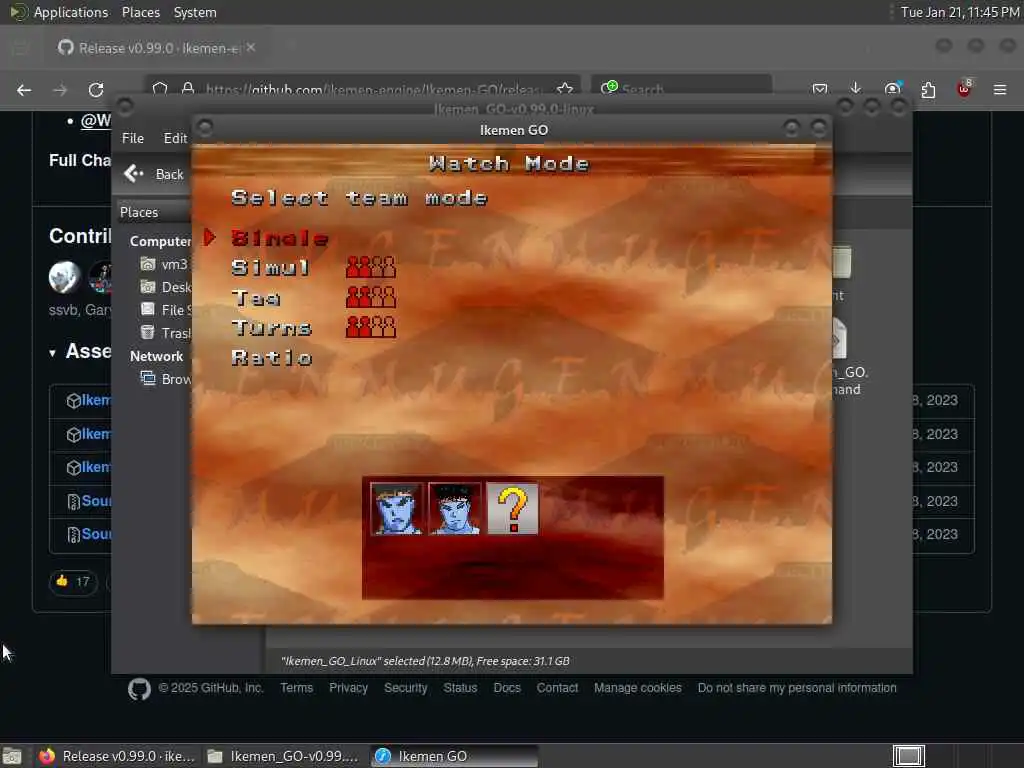
Task: Click the first blue fighter portrait
Action: tap(396, 509)
